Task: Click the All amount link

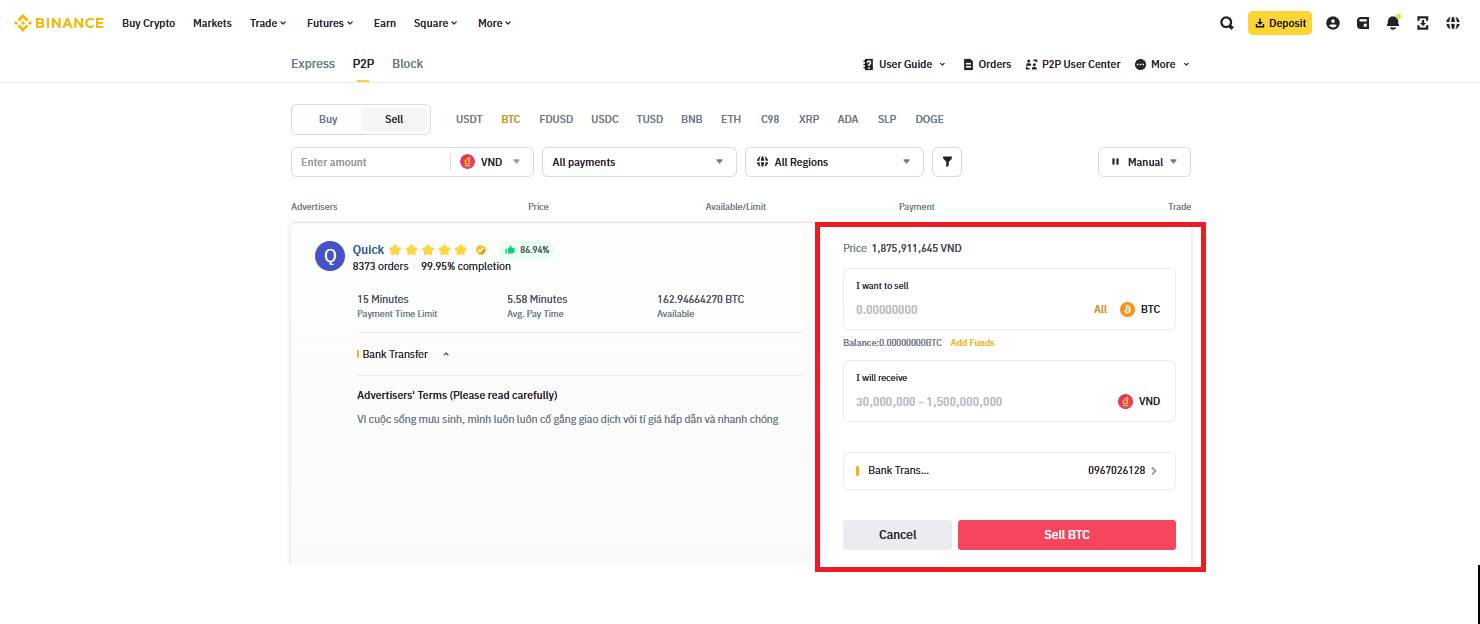Action: pyautogui.click(x=1100, y=310)
